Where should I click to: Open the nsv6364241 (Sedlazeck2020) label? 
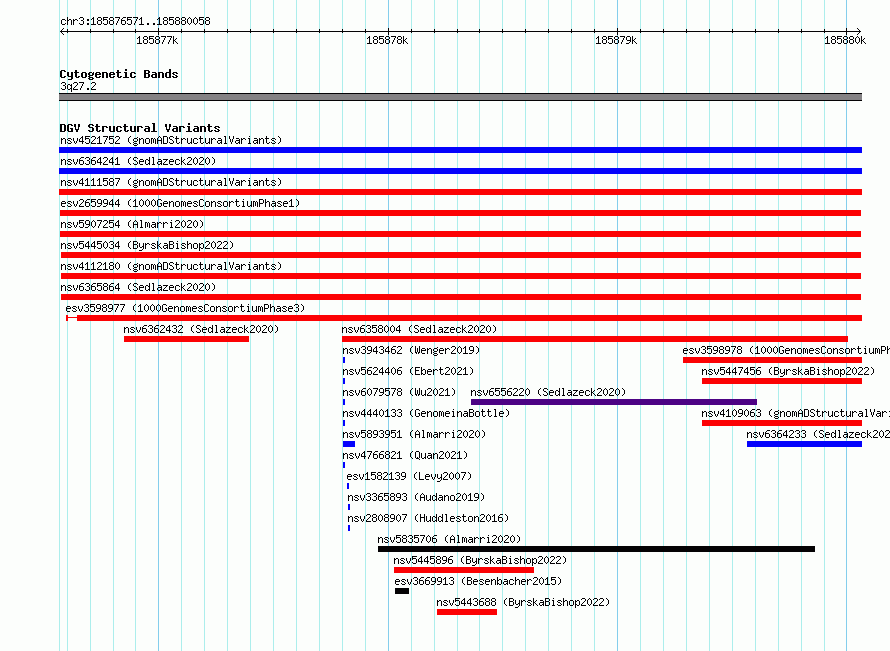pyautogui.click(x=138, y=161)
